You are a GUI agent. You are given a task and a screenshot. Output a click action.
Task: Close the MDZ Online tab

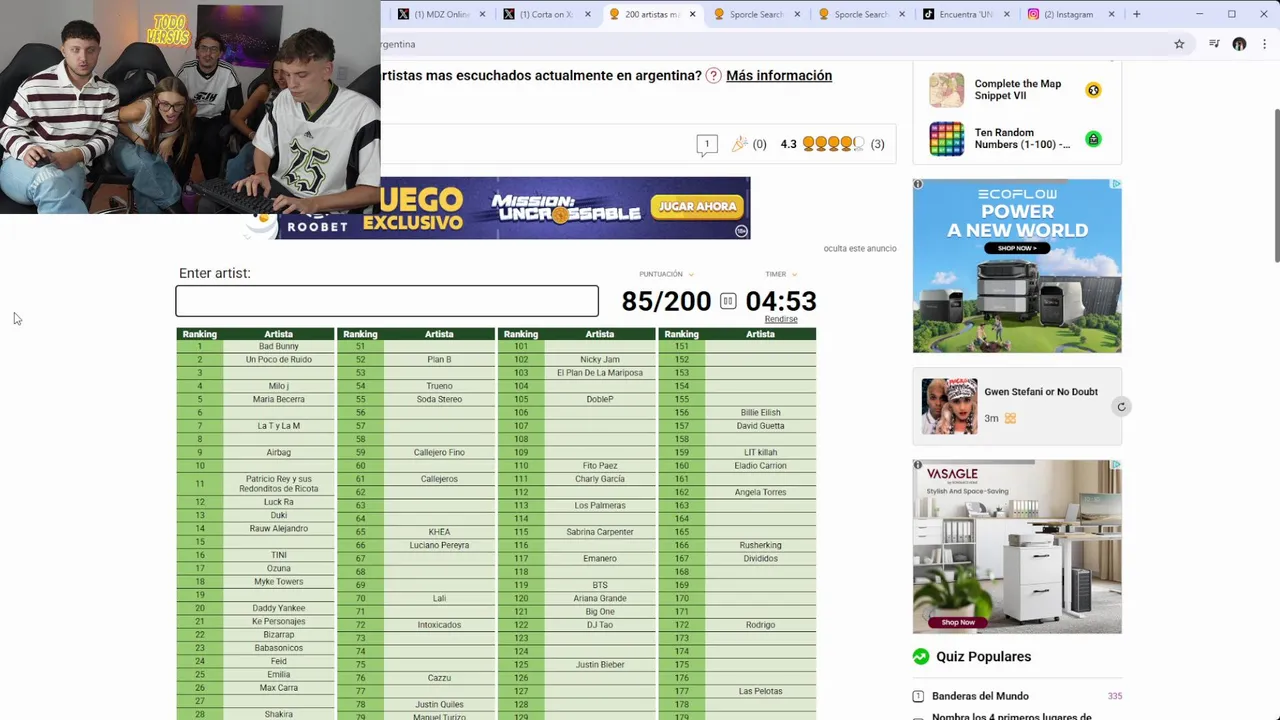483,14
